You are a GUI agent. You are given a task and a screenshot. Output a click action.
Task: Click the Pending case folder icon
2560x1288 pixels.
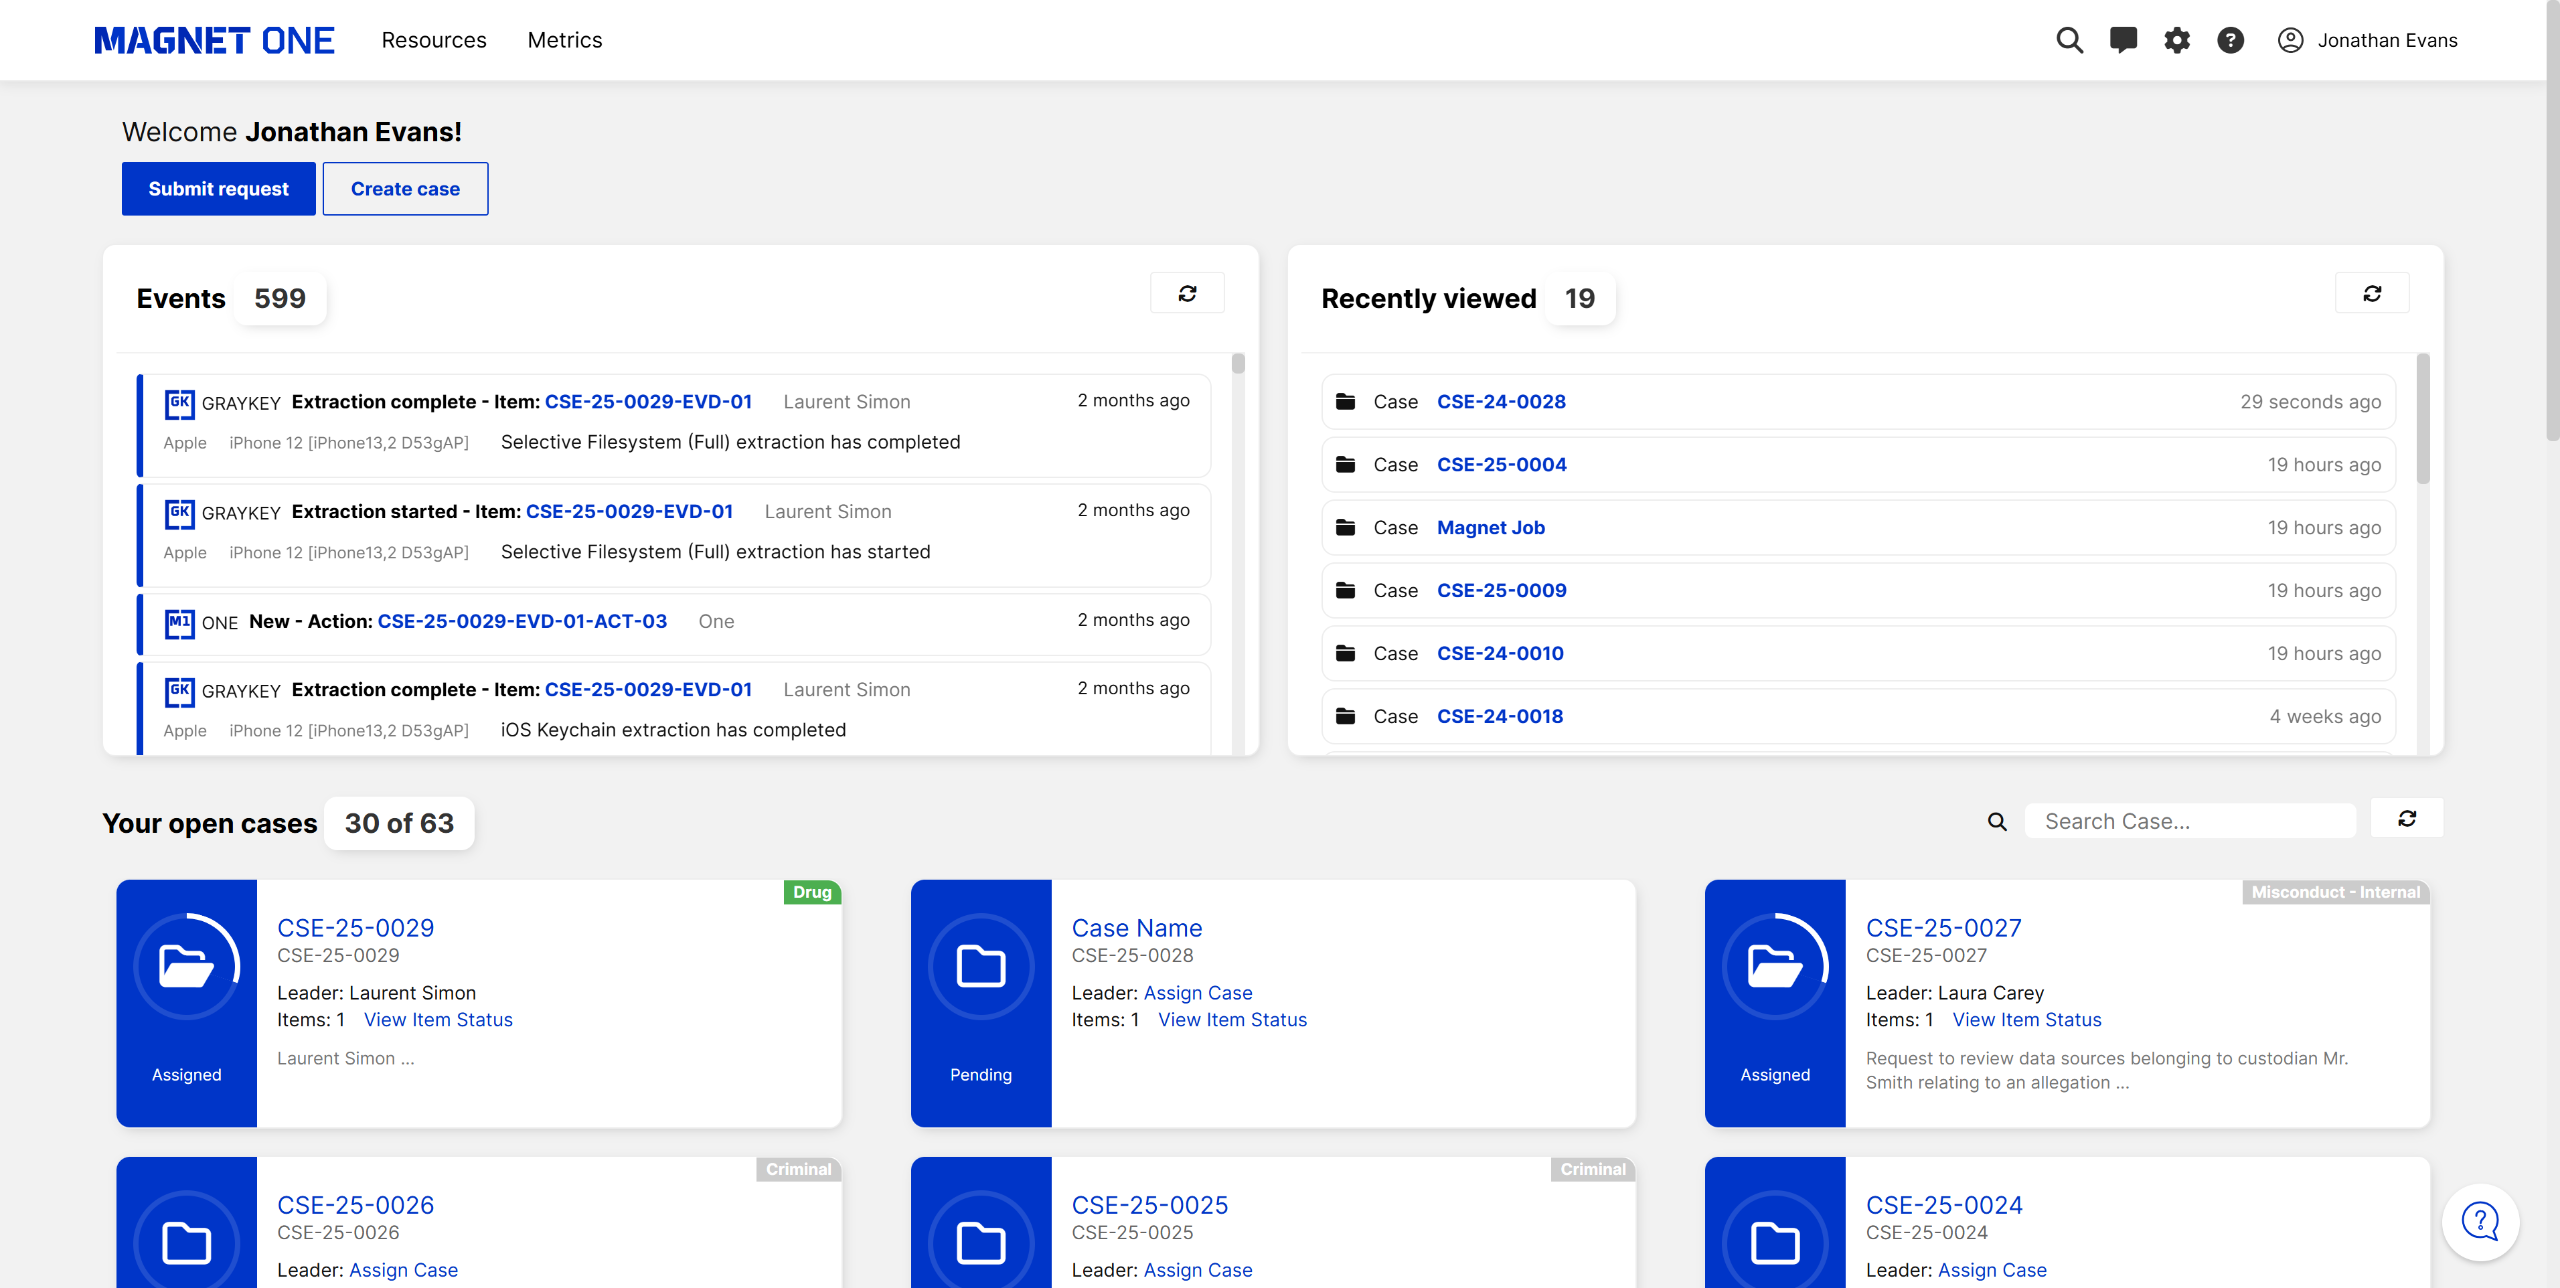(981, 966)
